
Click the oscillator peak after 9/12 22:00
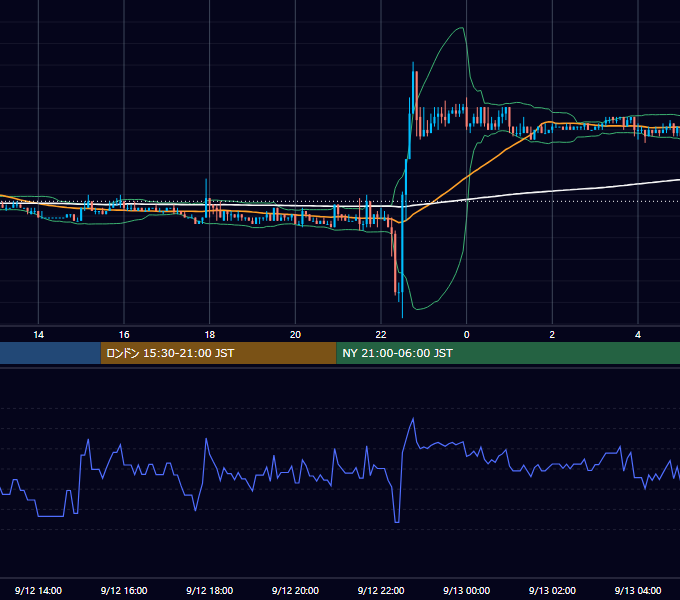(x=413, y=419)
